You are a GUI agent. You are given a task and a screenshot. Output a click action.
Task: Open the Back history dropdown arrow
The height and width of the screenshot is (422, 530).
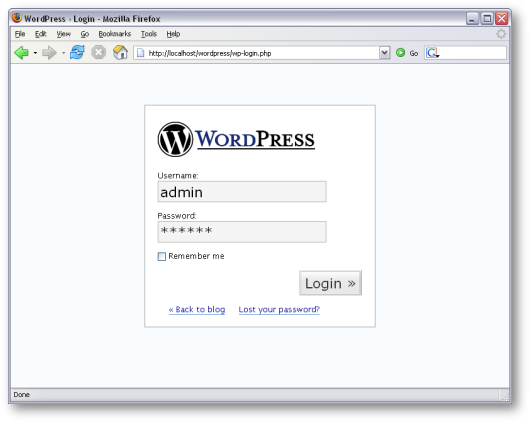tap(35, 53)
